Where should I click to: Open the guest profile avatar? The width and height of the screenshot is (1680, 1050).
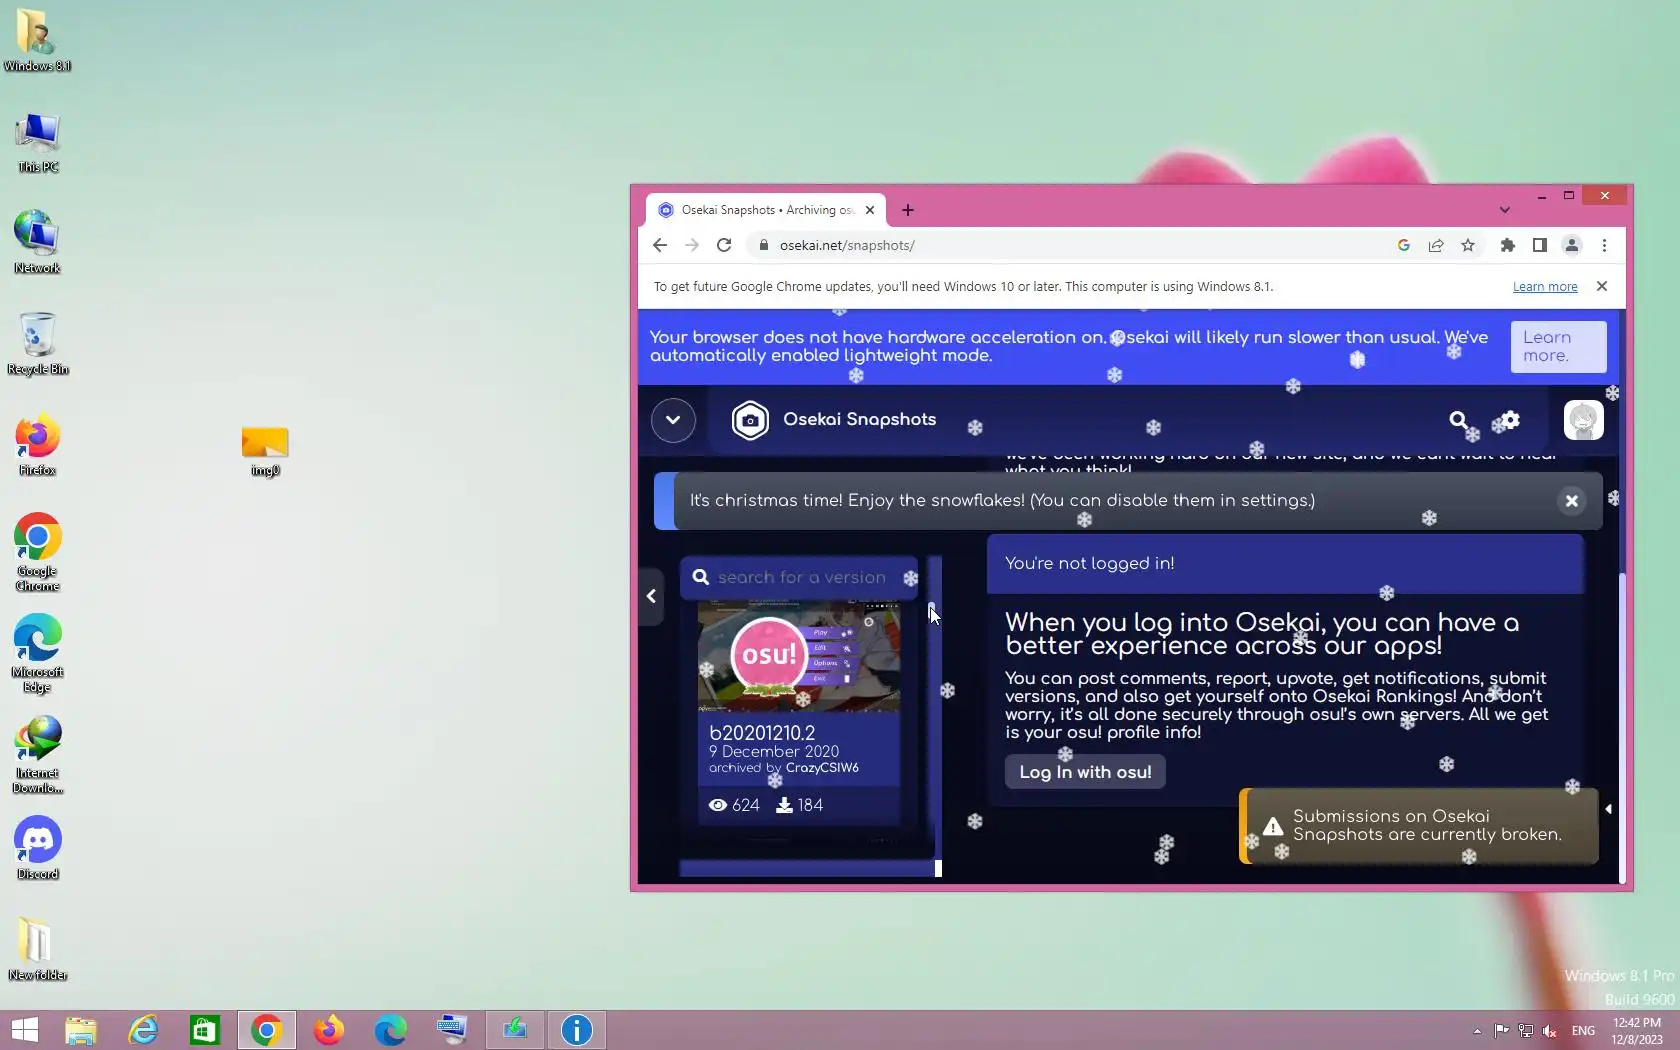[1583, 420]
